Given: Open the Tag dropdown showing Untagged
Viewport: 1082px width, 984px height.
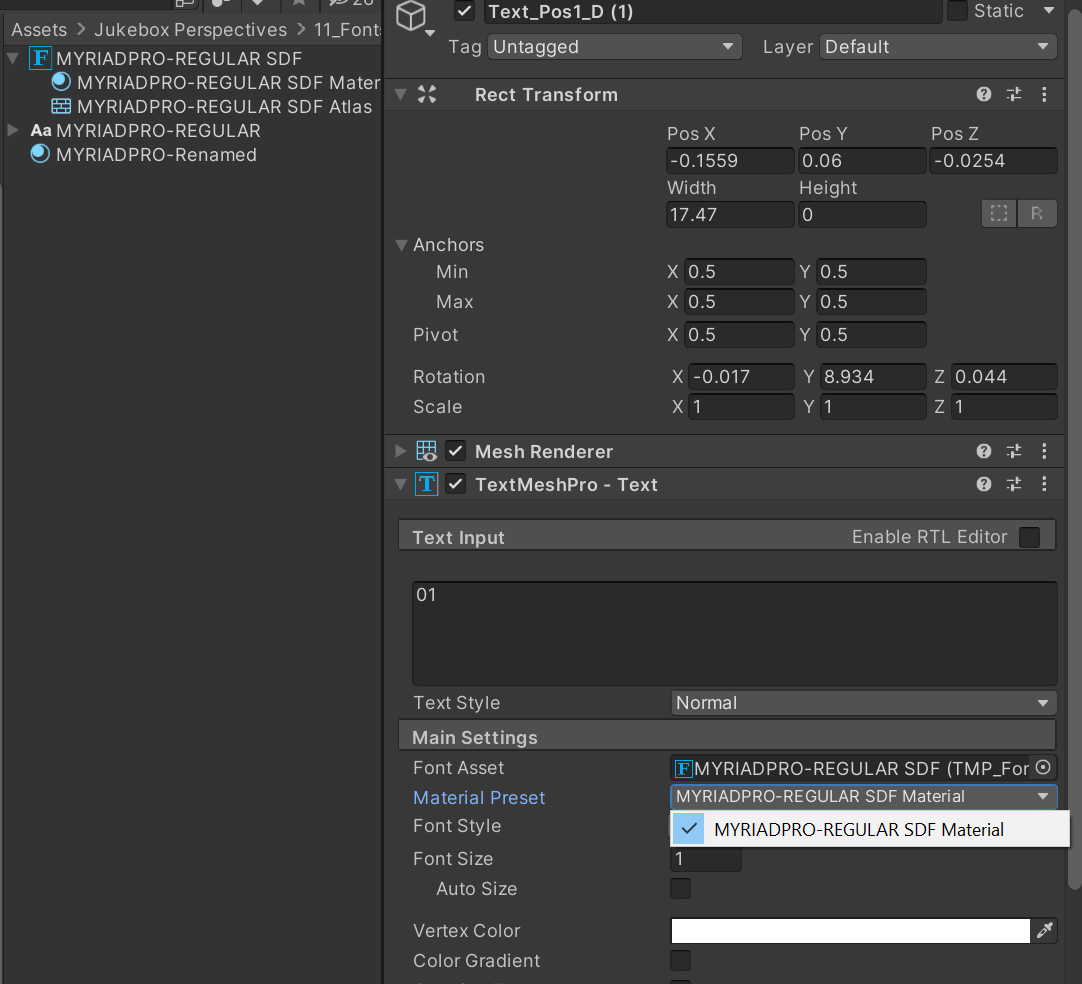Looking at the screenshot, I should (614, 46).
